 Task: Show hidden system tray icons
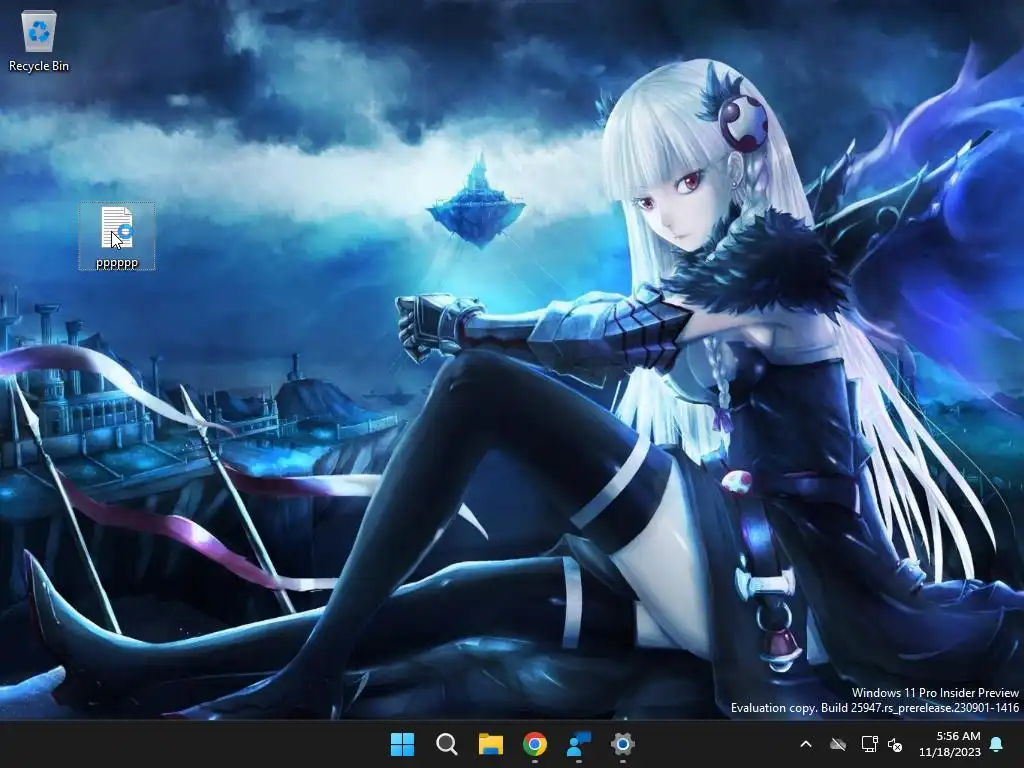click(806, 744)
